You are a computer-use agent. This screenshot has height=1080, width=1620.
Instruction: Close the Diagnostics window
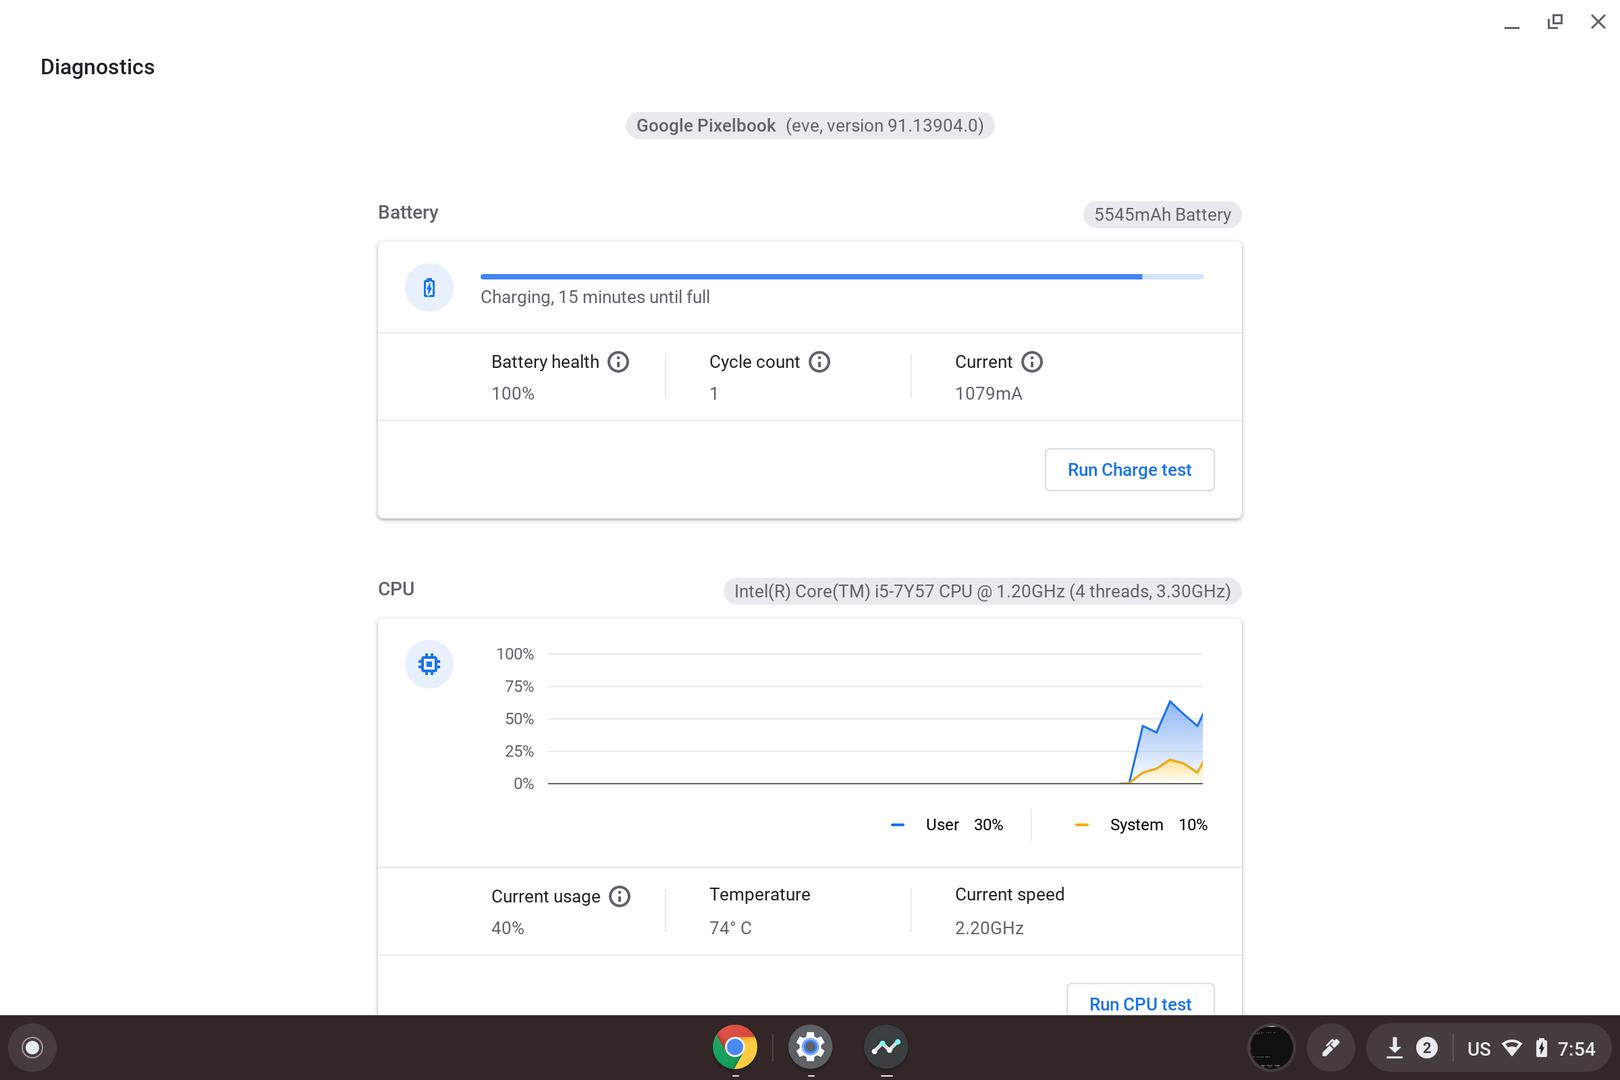(x=1598, y=22)
